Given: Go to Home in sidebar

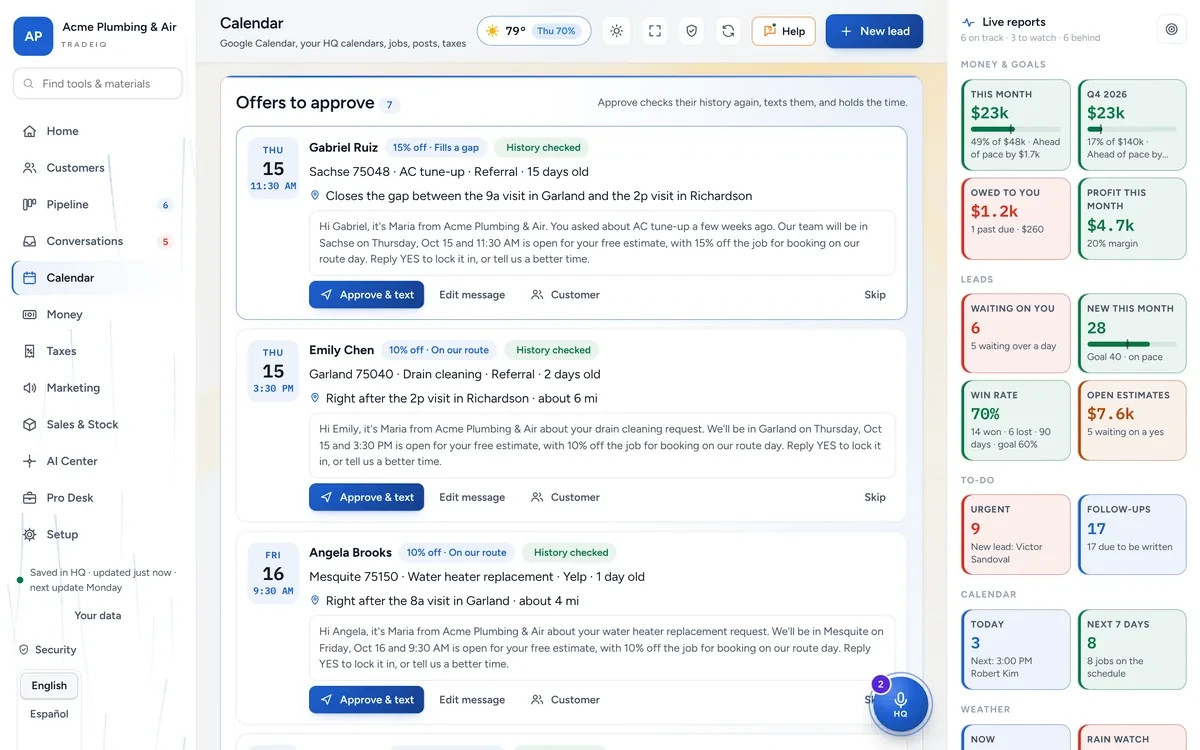Looking at the screenshot, I should 97,131.
